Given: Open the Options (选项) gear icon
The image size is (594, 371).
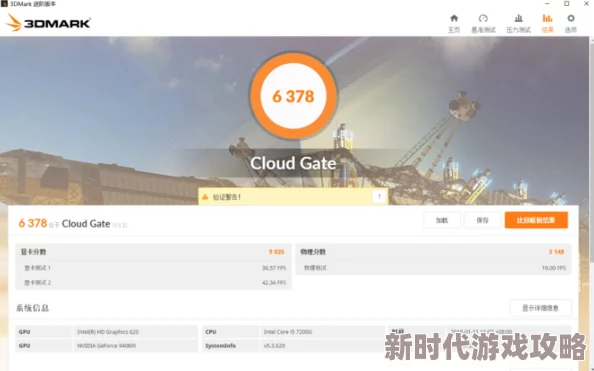Looking at the screenshot, I should click(x=571, y=18).
